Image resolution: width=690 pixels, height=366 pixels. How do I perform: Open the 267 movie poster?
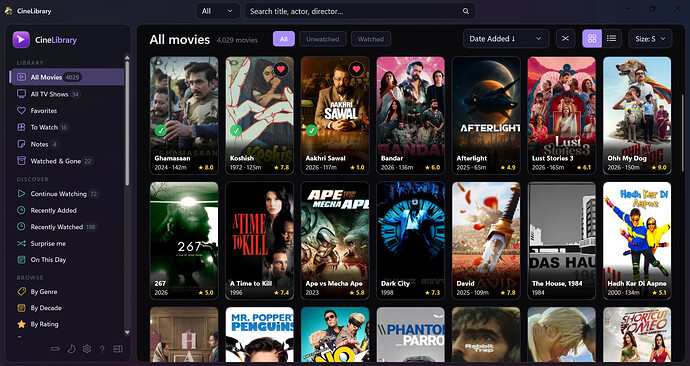click(184, 241)
